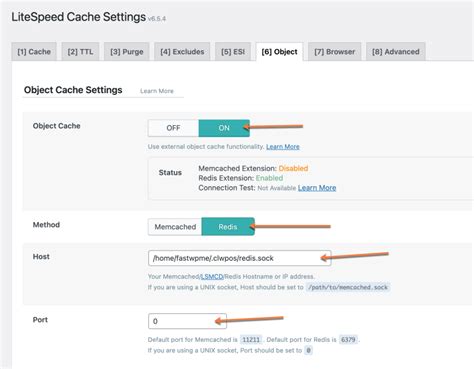The height and width of the screenshot is (369, 474).
Task: Click the version v6.5.4 label
Action: [157, 19]
